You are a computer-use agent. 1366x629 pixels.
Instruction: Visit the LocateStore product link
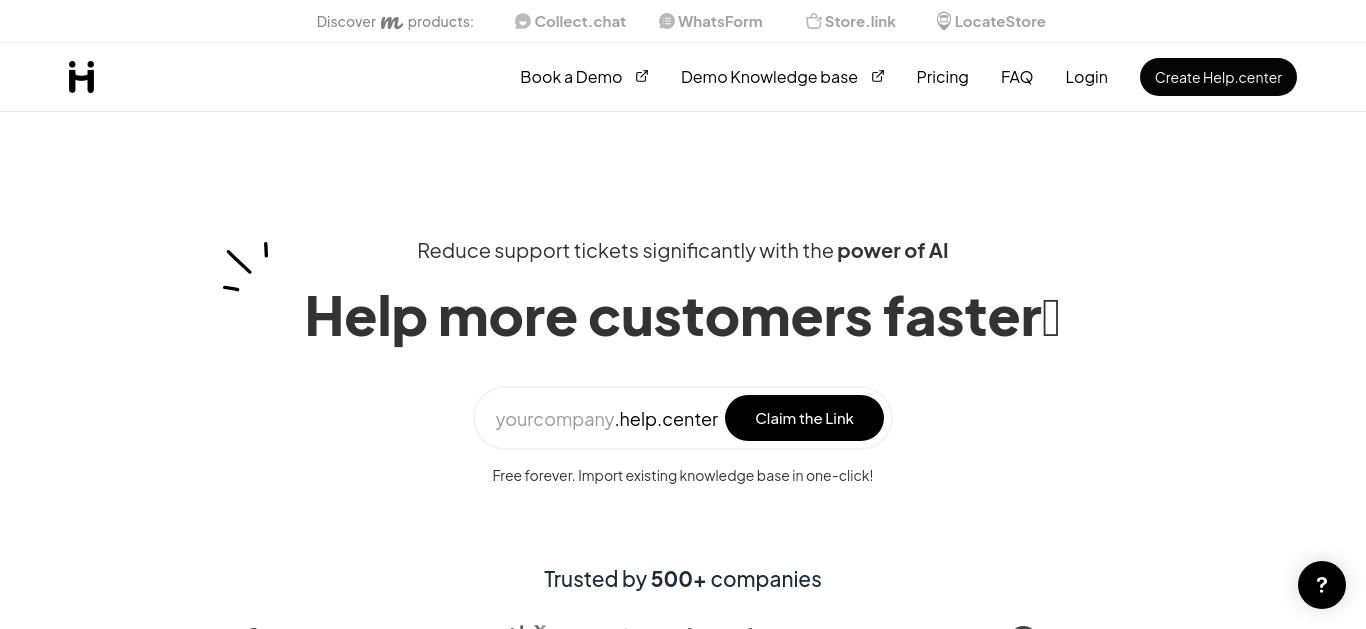pos(991,21)
